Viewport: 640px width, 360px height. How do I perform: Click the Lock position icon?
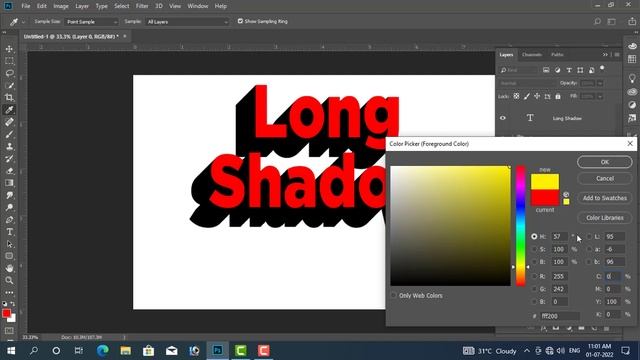tap(537, 96)
